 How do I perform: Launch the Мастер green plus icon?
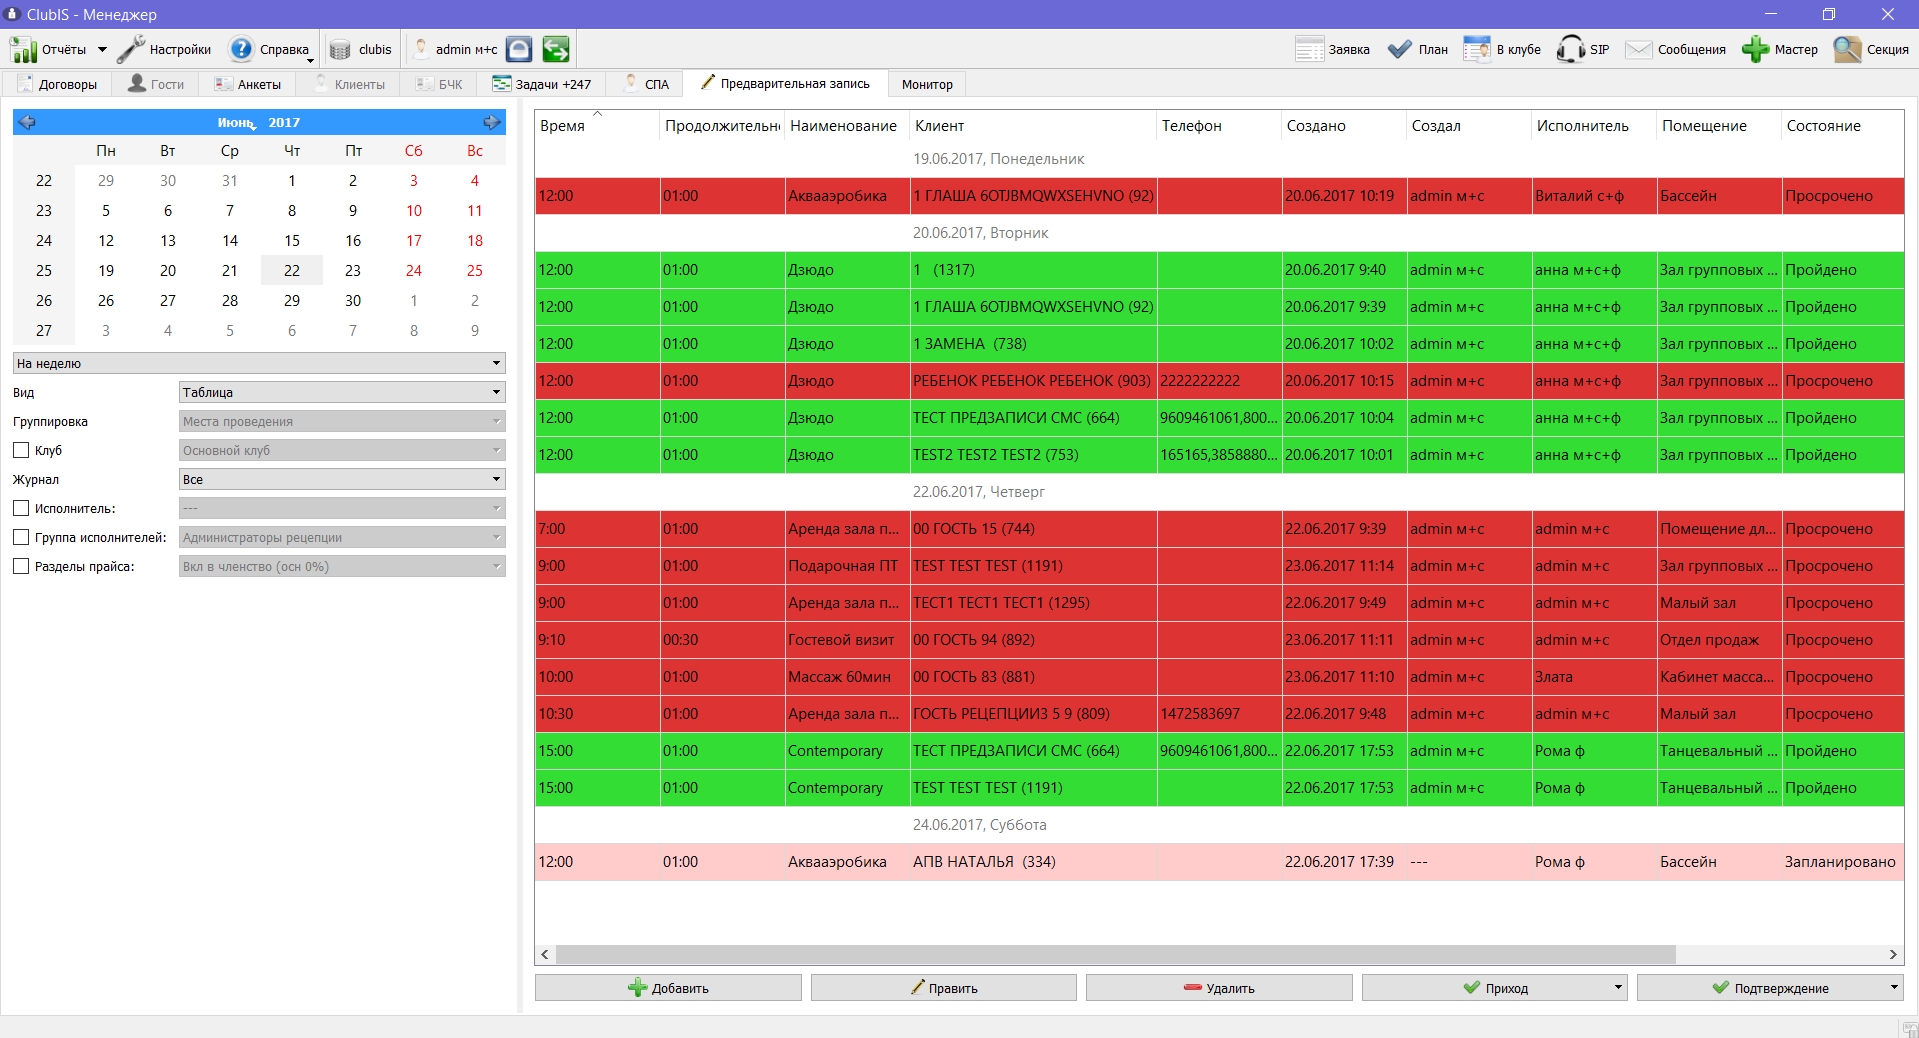click(x=1755, y=49)
